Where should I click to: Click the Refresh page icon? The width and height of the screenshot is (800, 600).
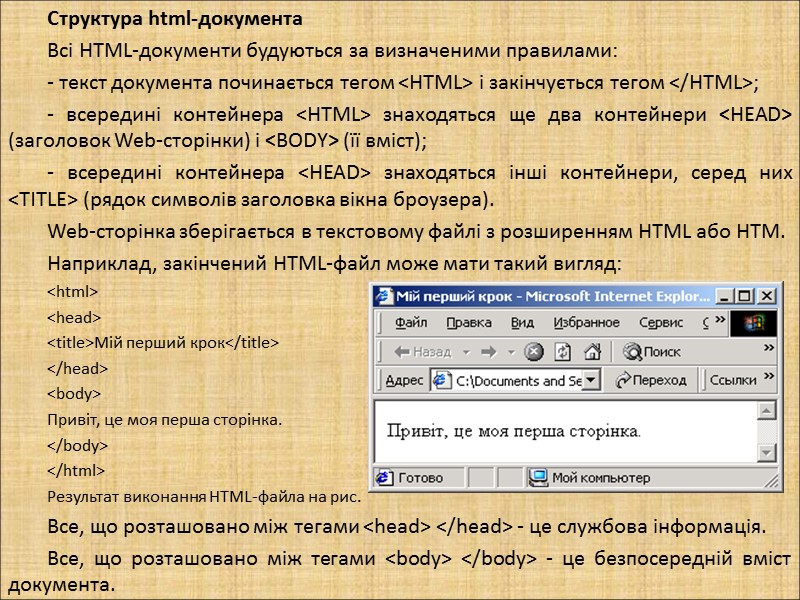pos(562,350)
